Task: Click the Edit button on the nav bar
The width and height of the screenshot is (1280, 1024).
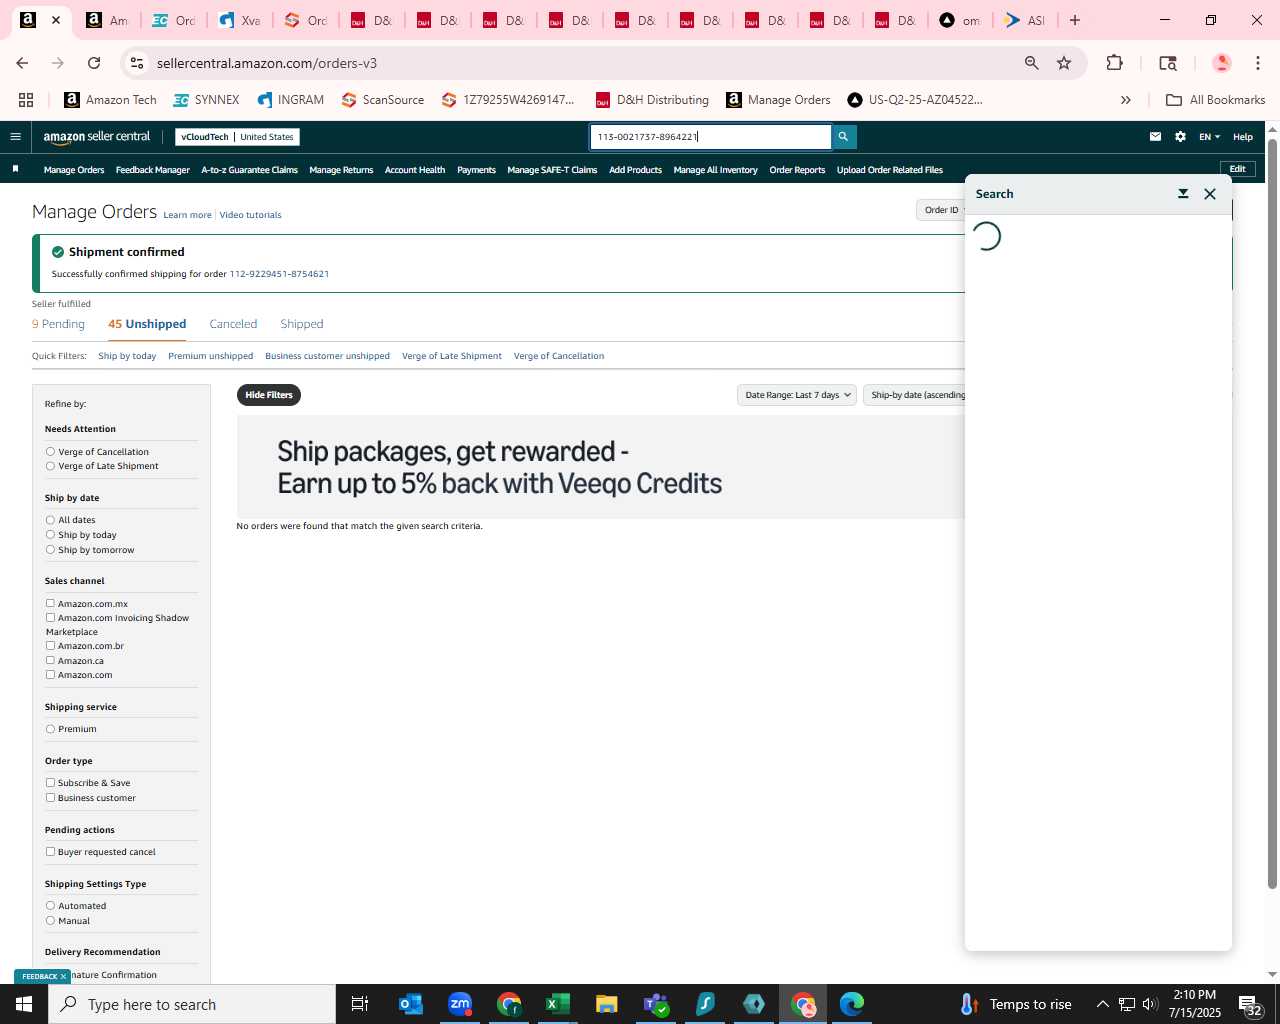Action: [x=1237, y=169]
